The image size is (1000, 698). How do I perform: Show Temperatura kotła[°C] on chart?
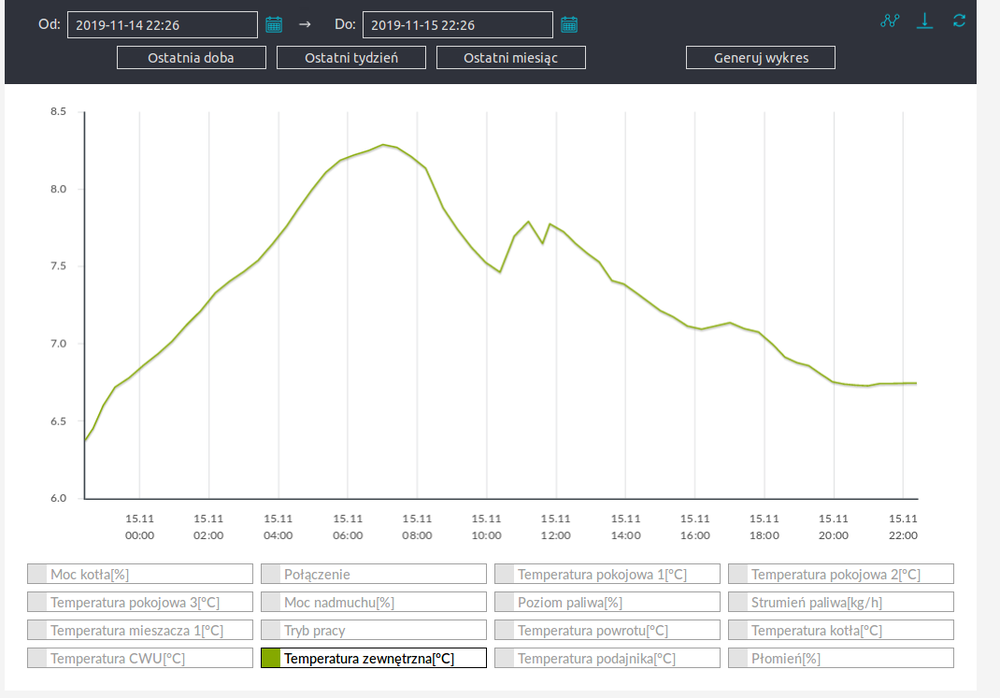pyautogui.click(x=840, y=630)
